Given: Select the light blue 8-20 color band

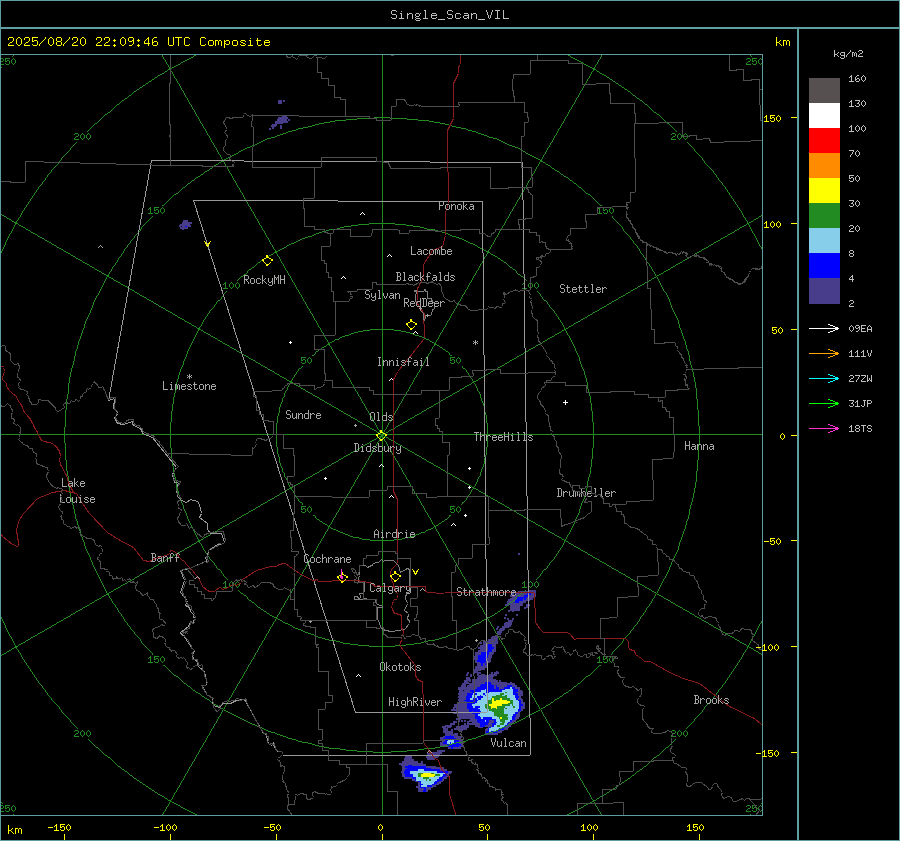Looking at the screenshot, I should pos(824,241).
